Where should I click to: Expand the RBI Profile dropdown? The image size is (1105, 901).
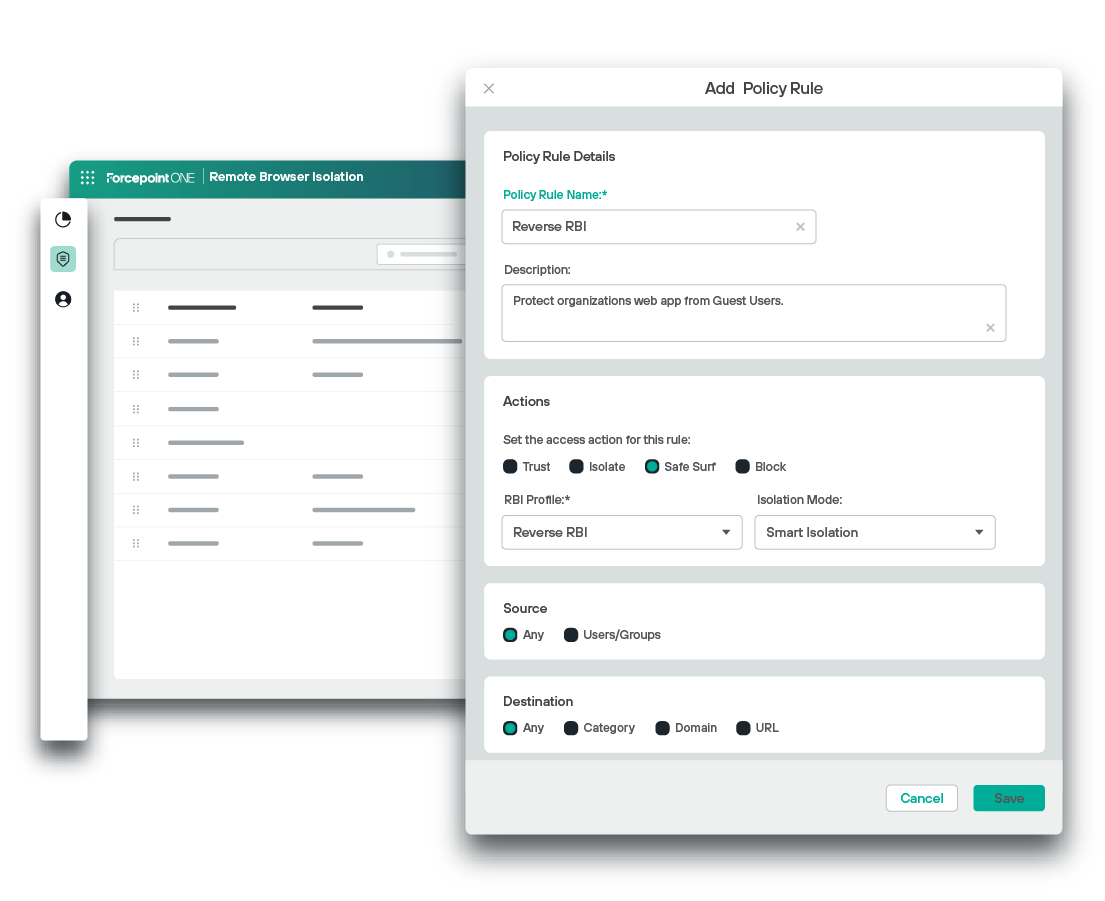(x=726, y=532)
